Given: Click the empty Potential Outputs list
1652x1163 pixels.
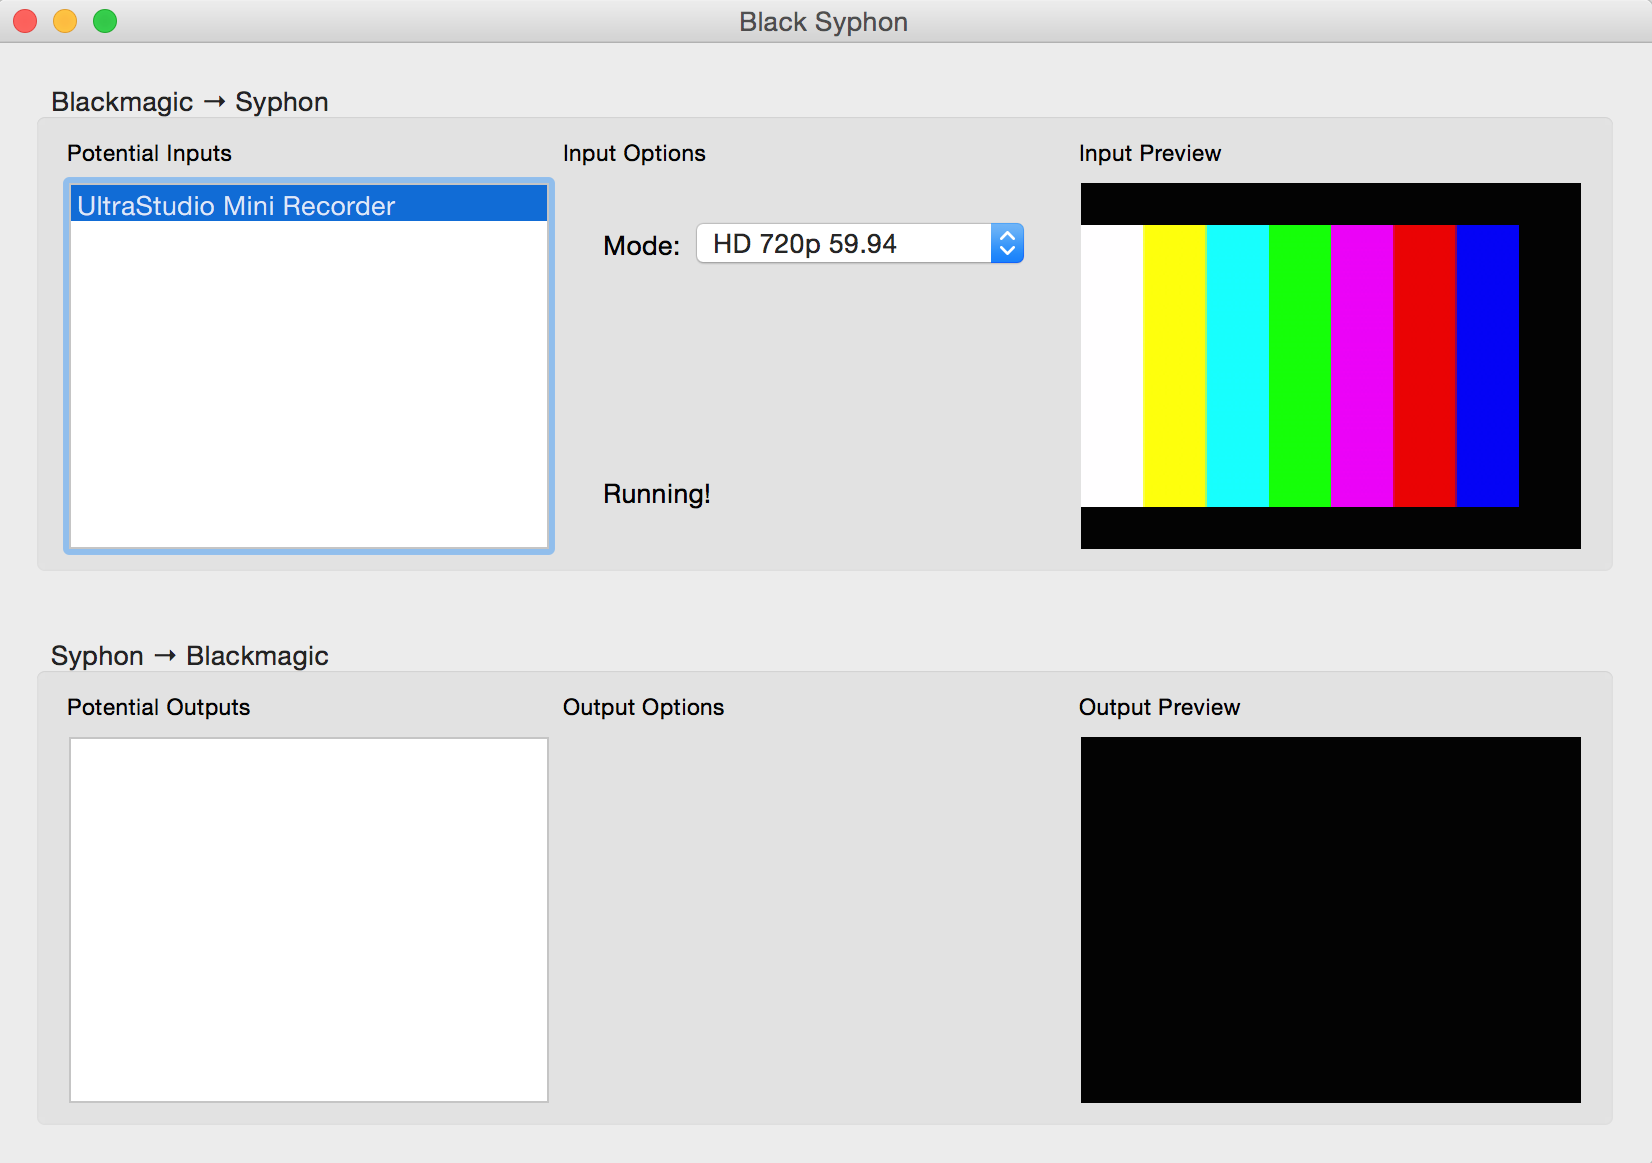Looking at the screenshot, I should coord(309,920).
